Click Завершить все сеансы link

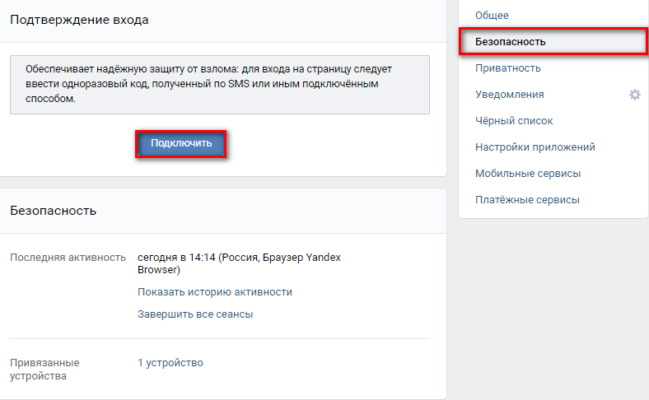click(x=195, y=314)
